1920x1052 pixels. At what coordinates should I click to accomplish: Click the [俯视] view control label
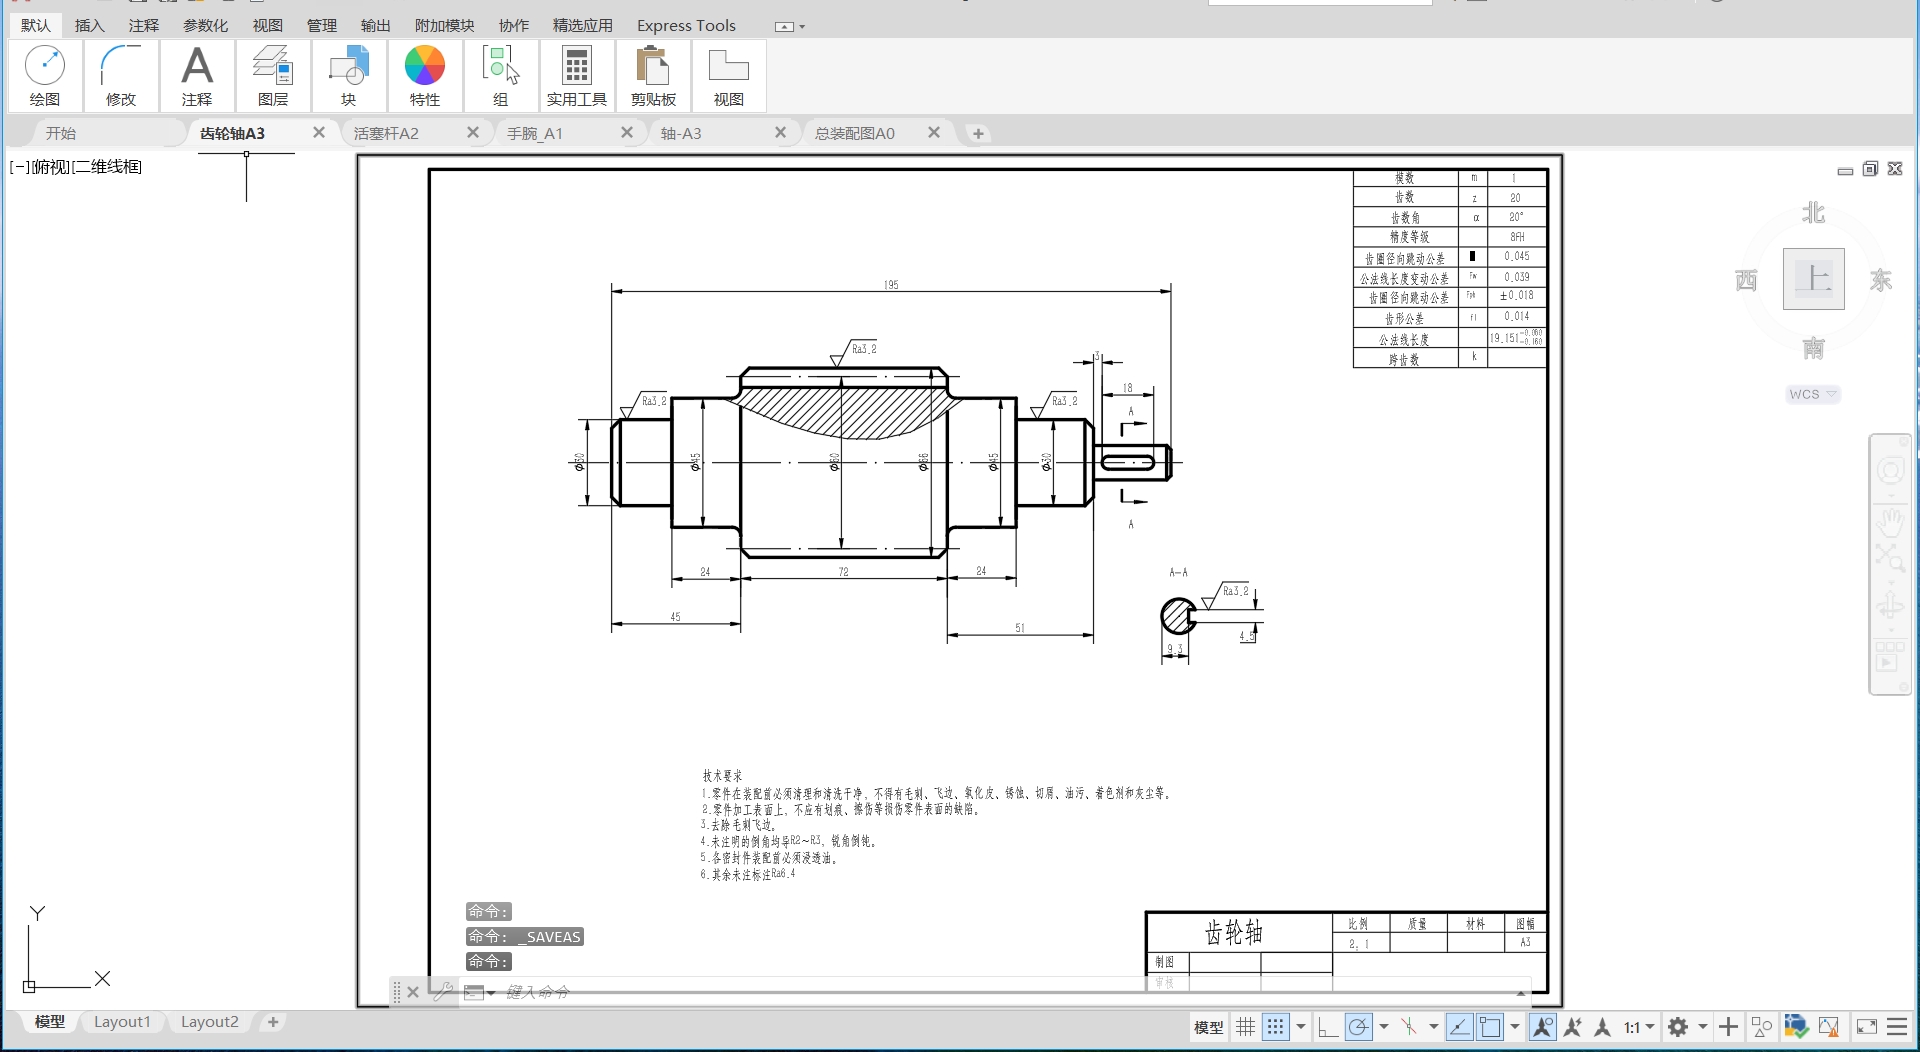coord(52,167)
